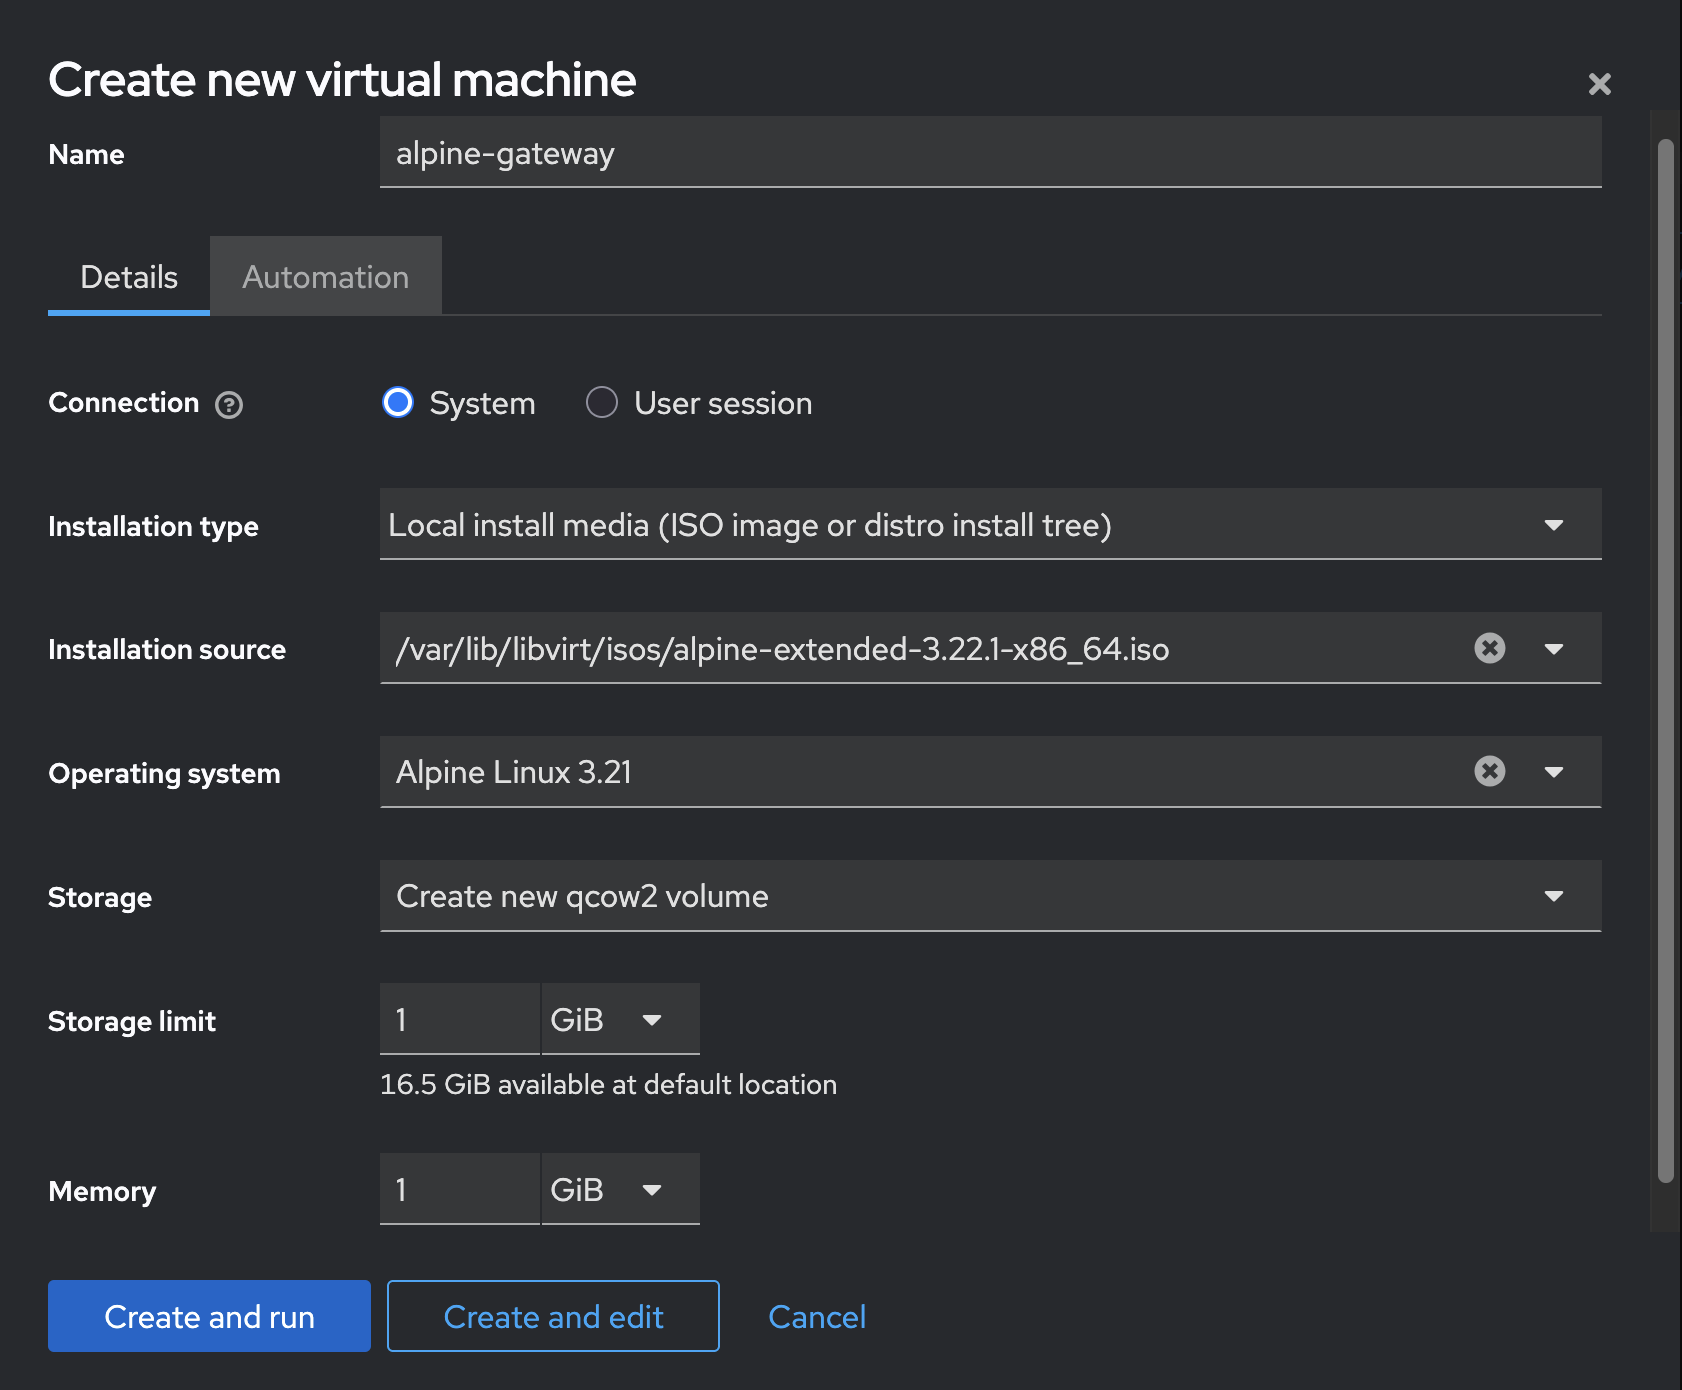Select the User session connection option

click(x=601, y=403)
